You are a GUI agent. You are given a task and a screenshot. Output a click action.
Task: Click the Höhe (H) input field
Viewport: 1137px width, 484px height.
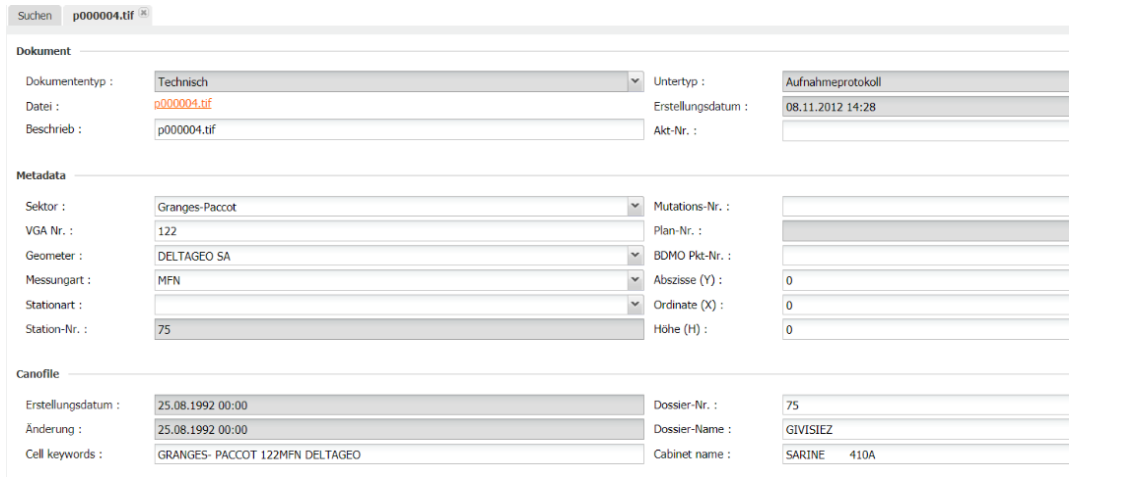925,329
